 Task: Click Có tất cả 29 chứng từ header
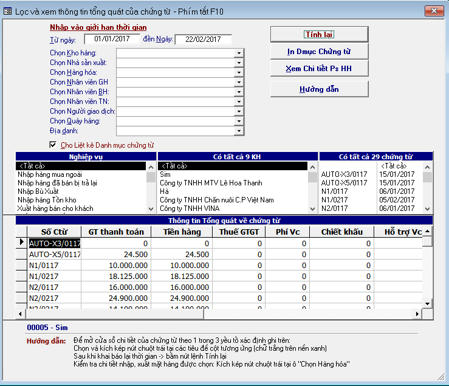(x=376, y=157)
